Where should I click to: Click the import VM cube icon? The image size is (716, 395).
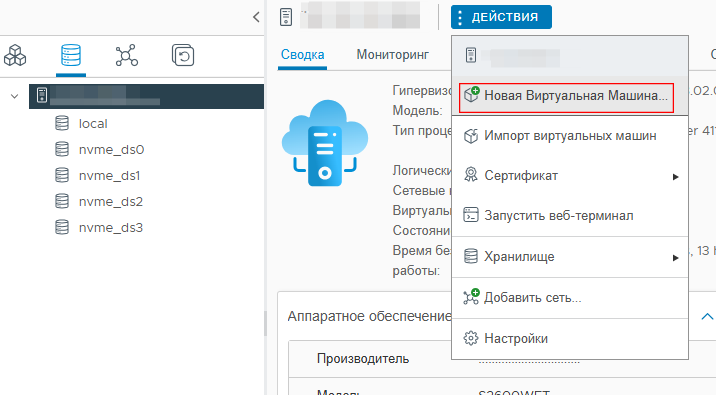point(471,136)
